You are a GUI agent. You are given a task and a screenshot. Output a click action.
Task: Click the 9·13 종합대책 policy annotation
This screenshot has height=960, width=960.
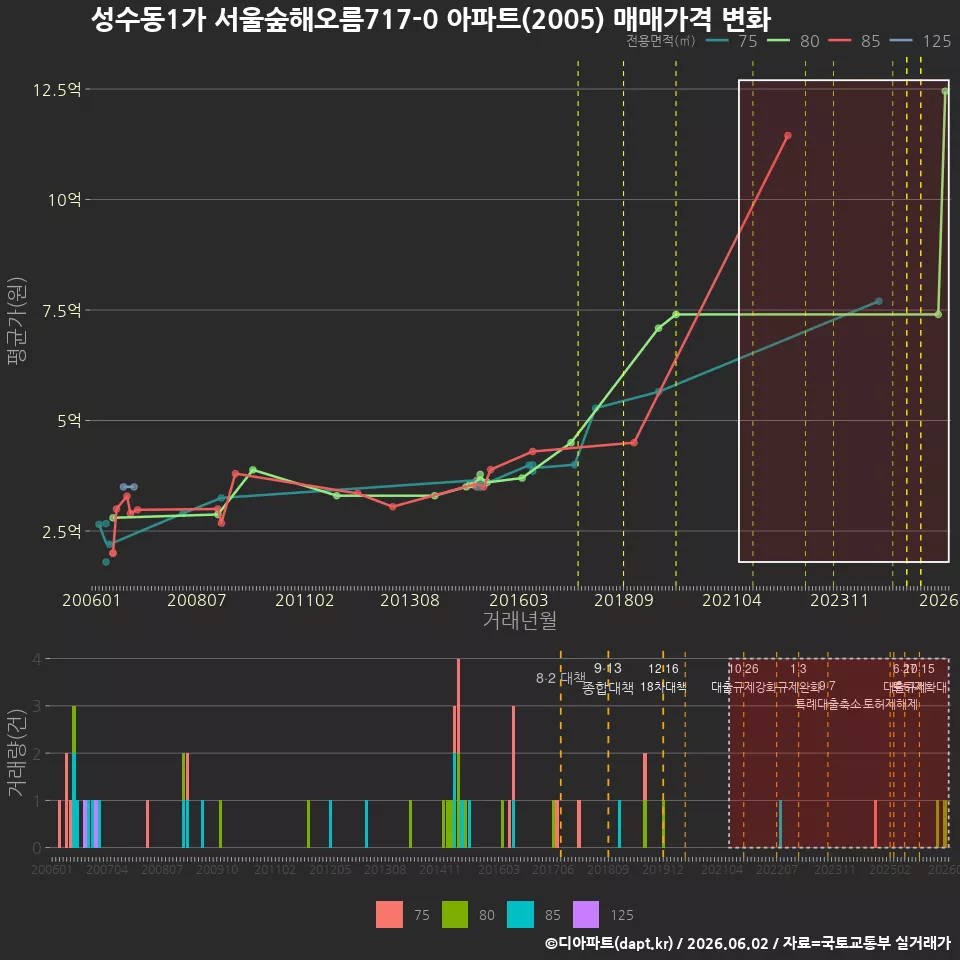(607, 678)
